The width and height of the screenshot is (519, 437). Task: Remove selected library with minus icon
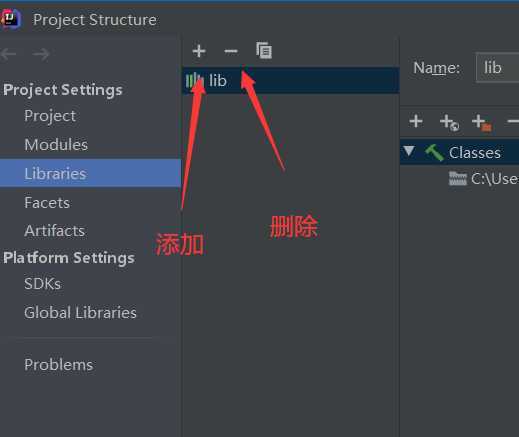click(x=231, y=51)
